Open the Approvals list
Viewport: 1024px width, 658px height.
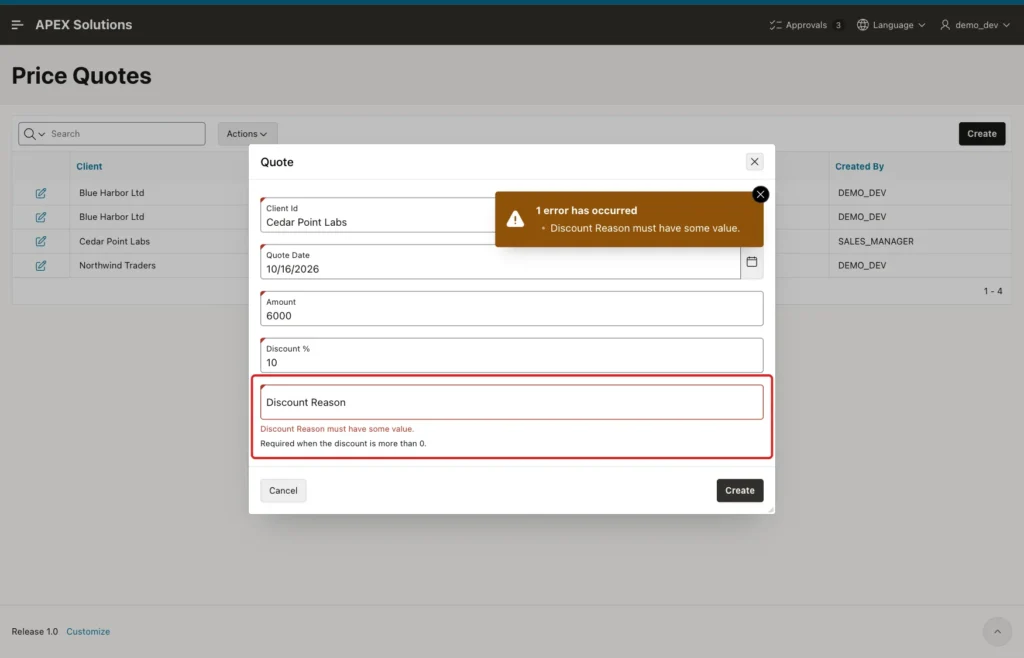coord(805,25)
